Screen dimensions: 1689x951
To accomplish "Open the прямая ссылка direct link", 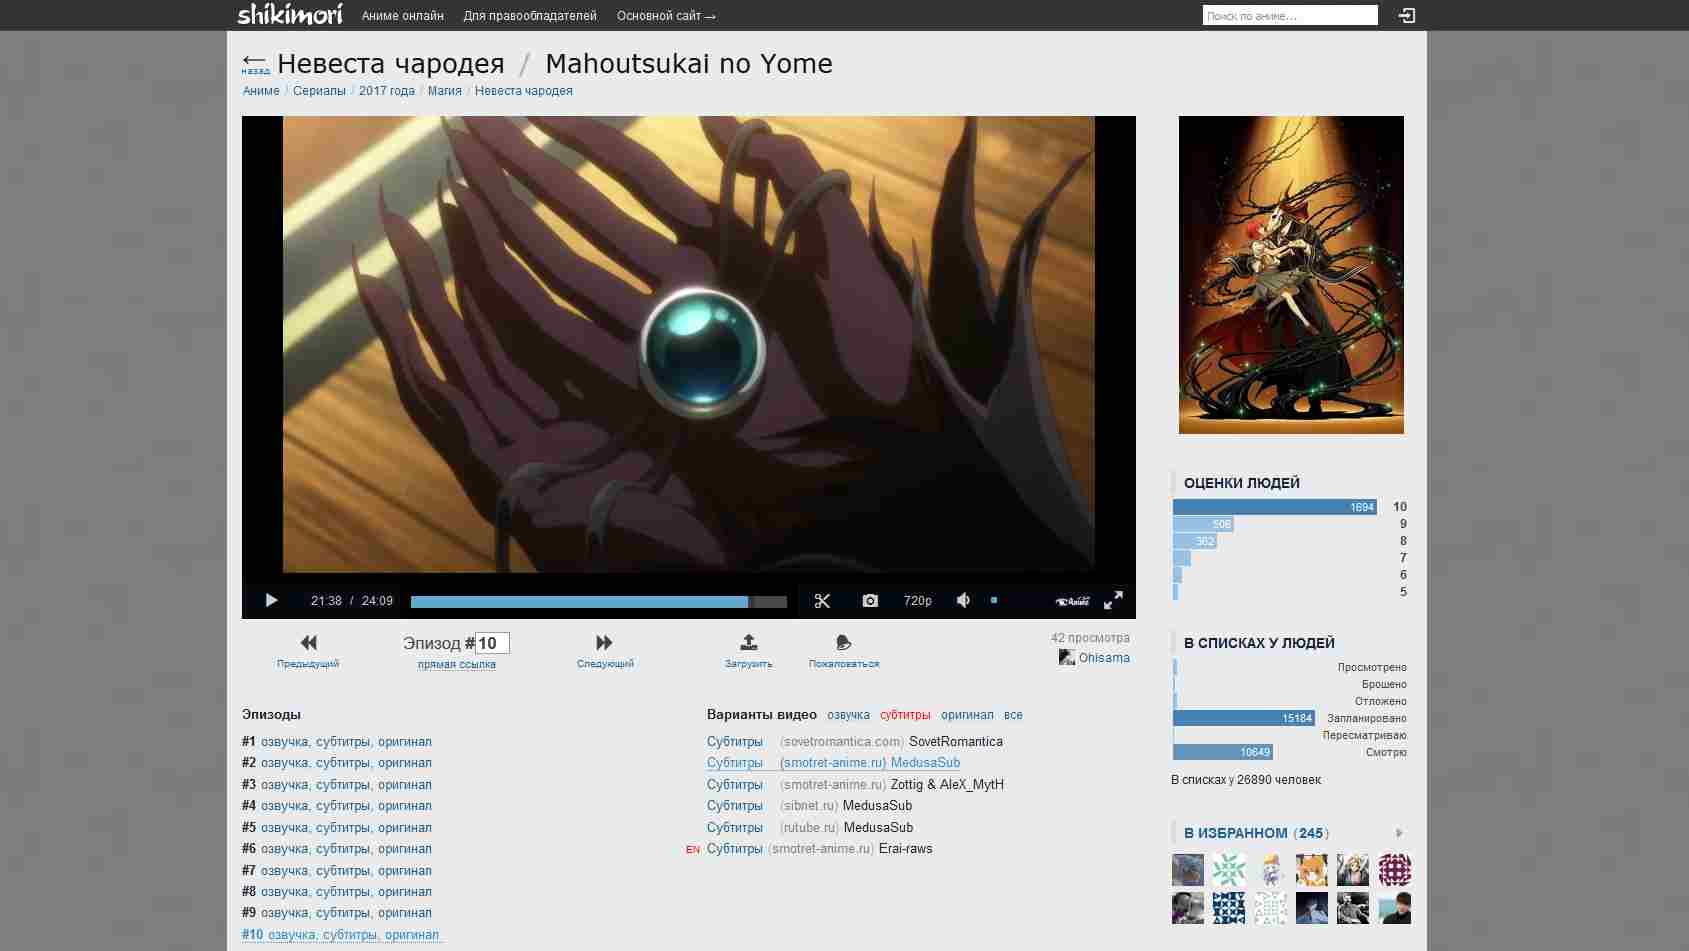I will 457,664.
